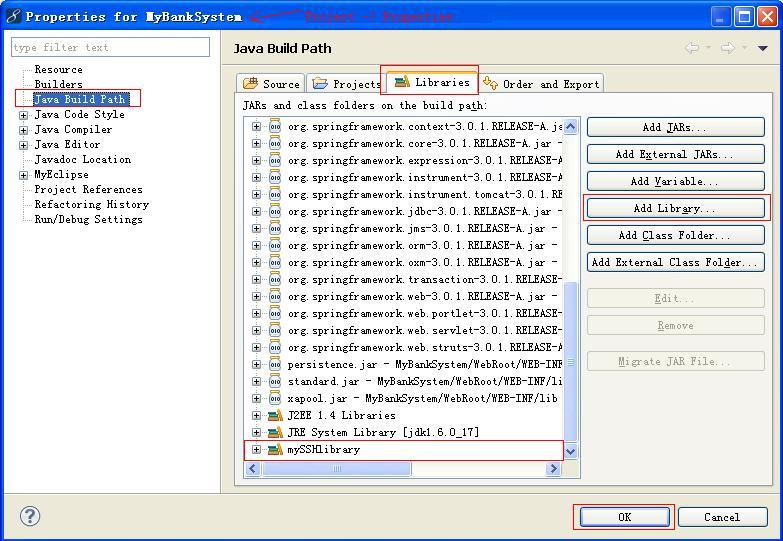This screenshot has height=541, width=783.
Task: Click the J2EE 1.4 Libraries icon
Action: (x=275, y=415)
